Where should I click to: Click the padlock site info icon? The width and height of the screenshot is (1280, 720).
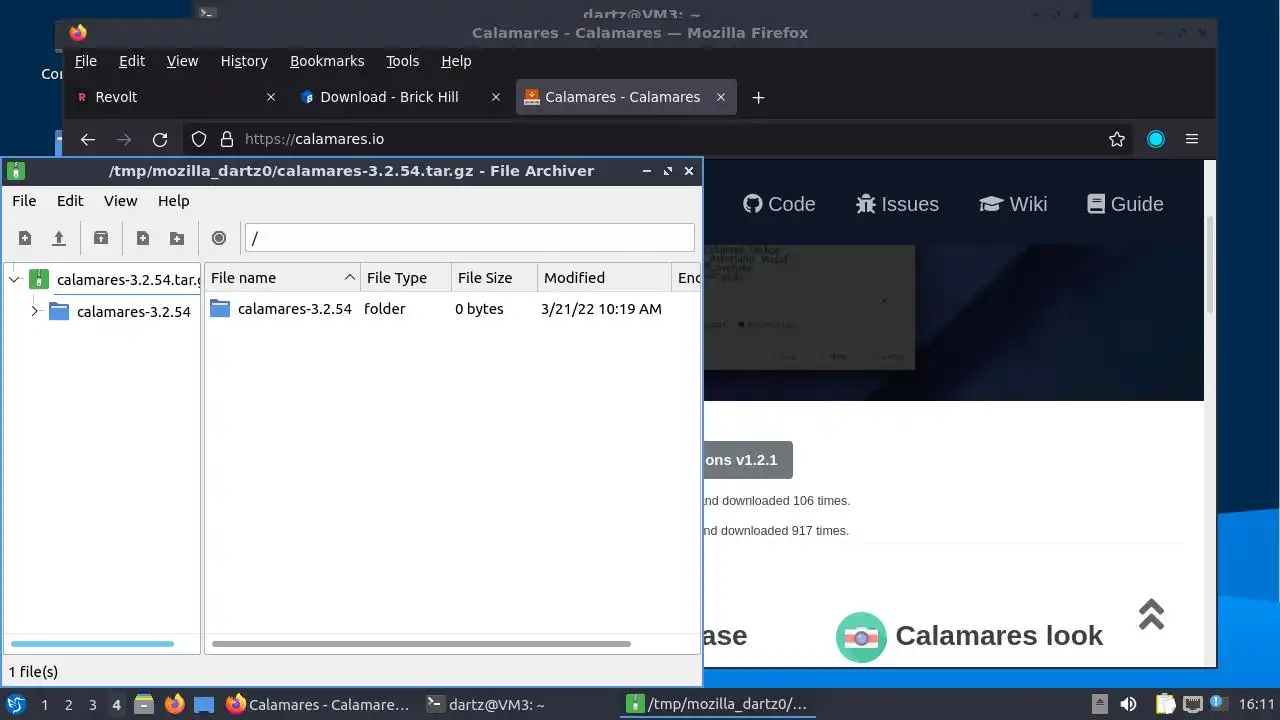[x=226, y=139]
